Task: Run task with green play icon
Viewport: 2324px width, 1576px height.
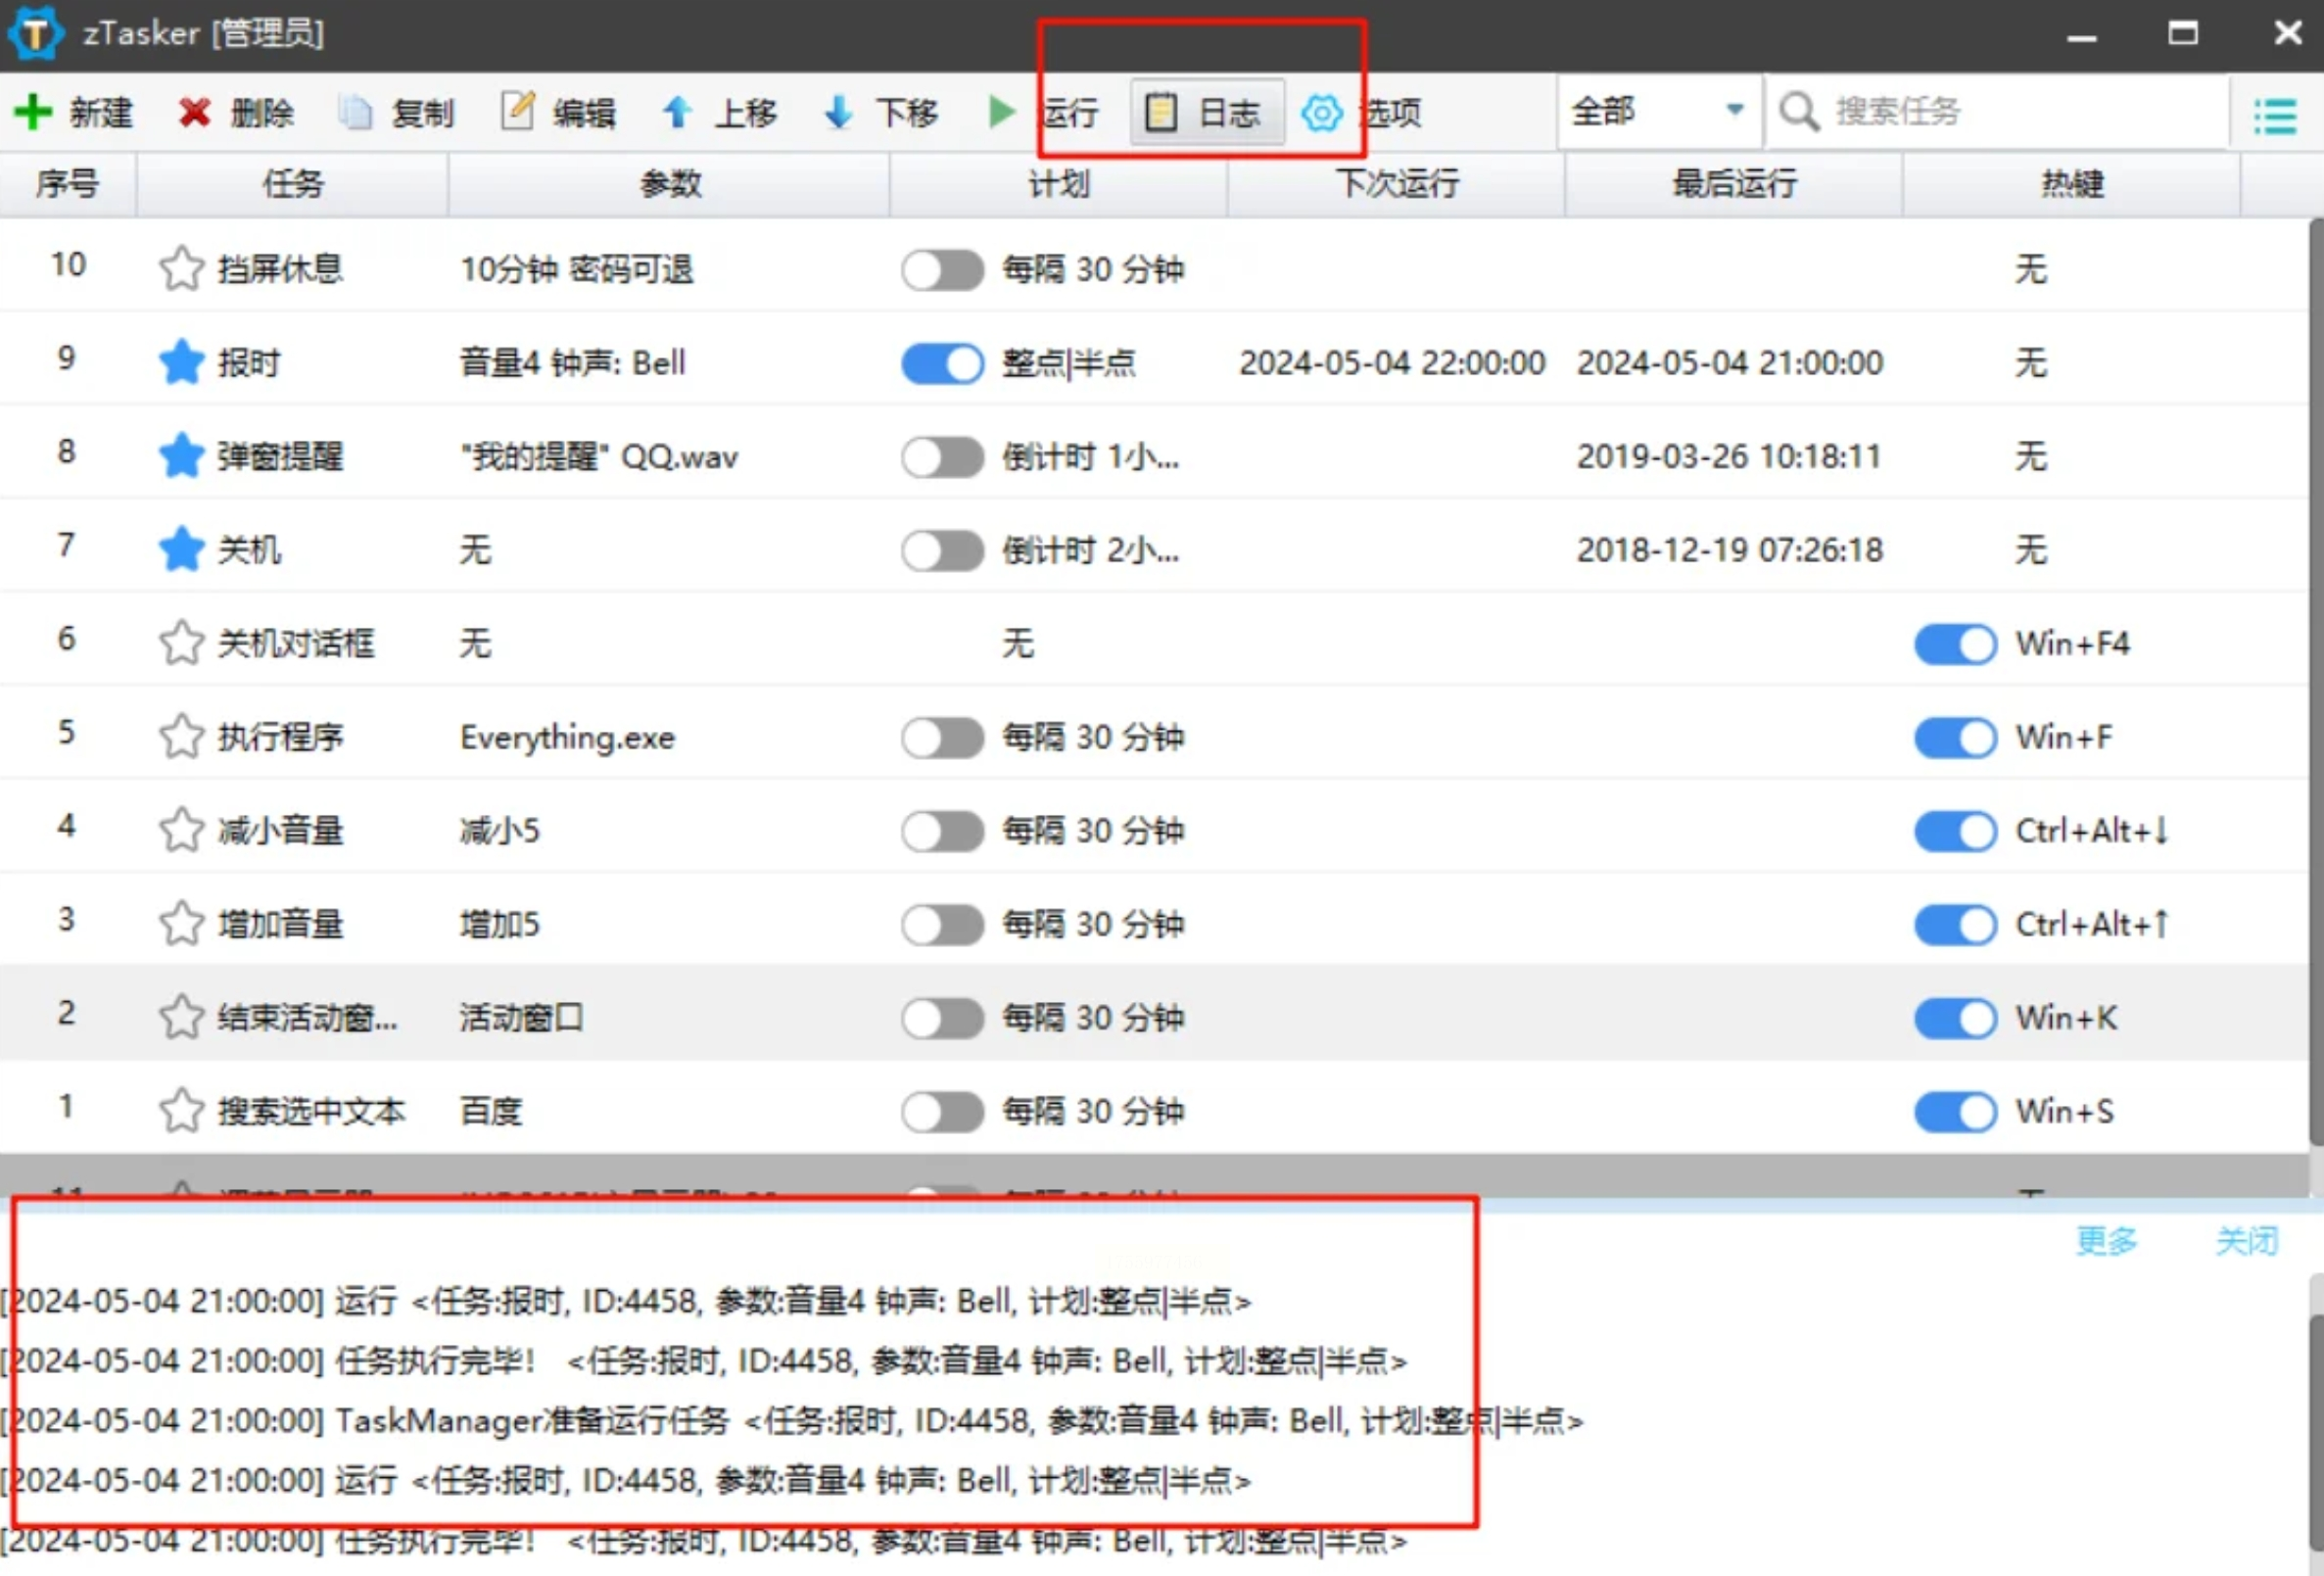Action: (1000, 112)
